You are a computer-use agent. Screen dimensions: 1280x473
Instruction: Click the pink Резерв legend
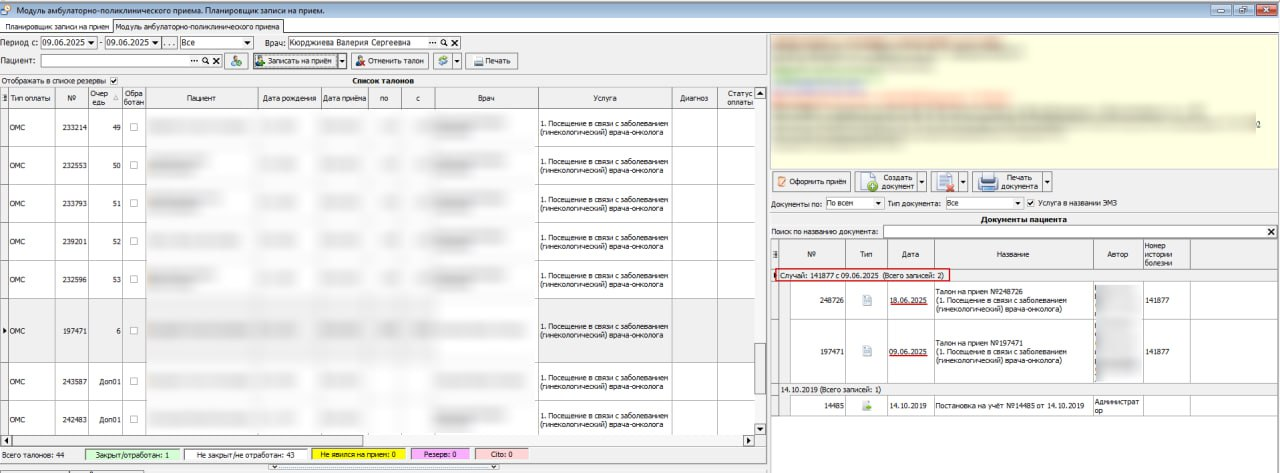[x=439, y=454]
